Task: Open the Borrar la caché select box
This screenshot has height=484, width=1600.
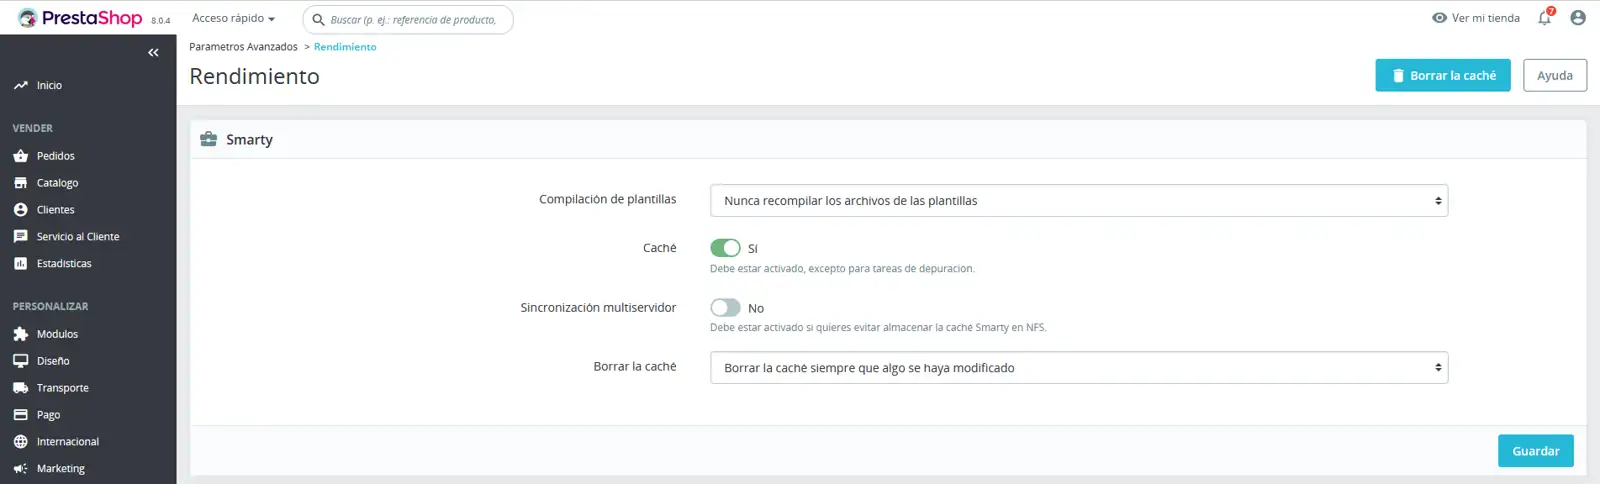Action: (x=1079, y=368)
